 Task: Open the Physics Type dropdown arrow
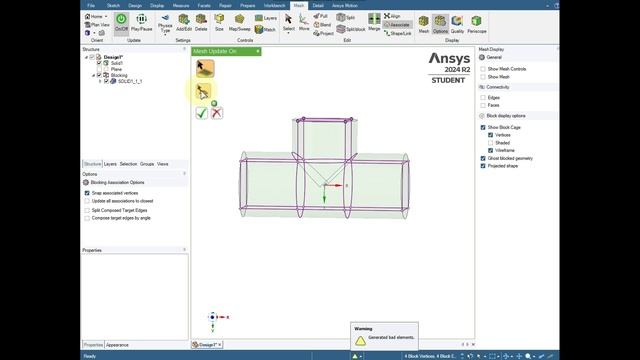165,36
